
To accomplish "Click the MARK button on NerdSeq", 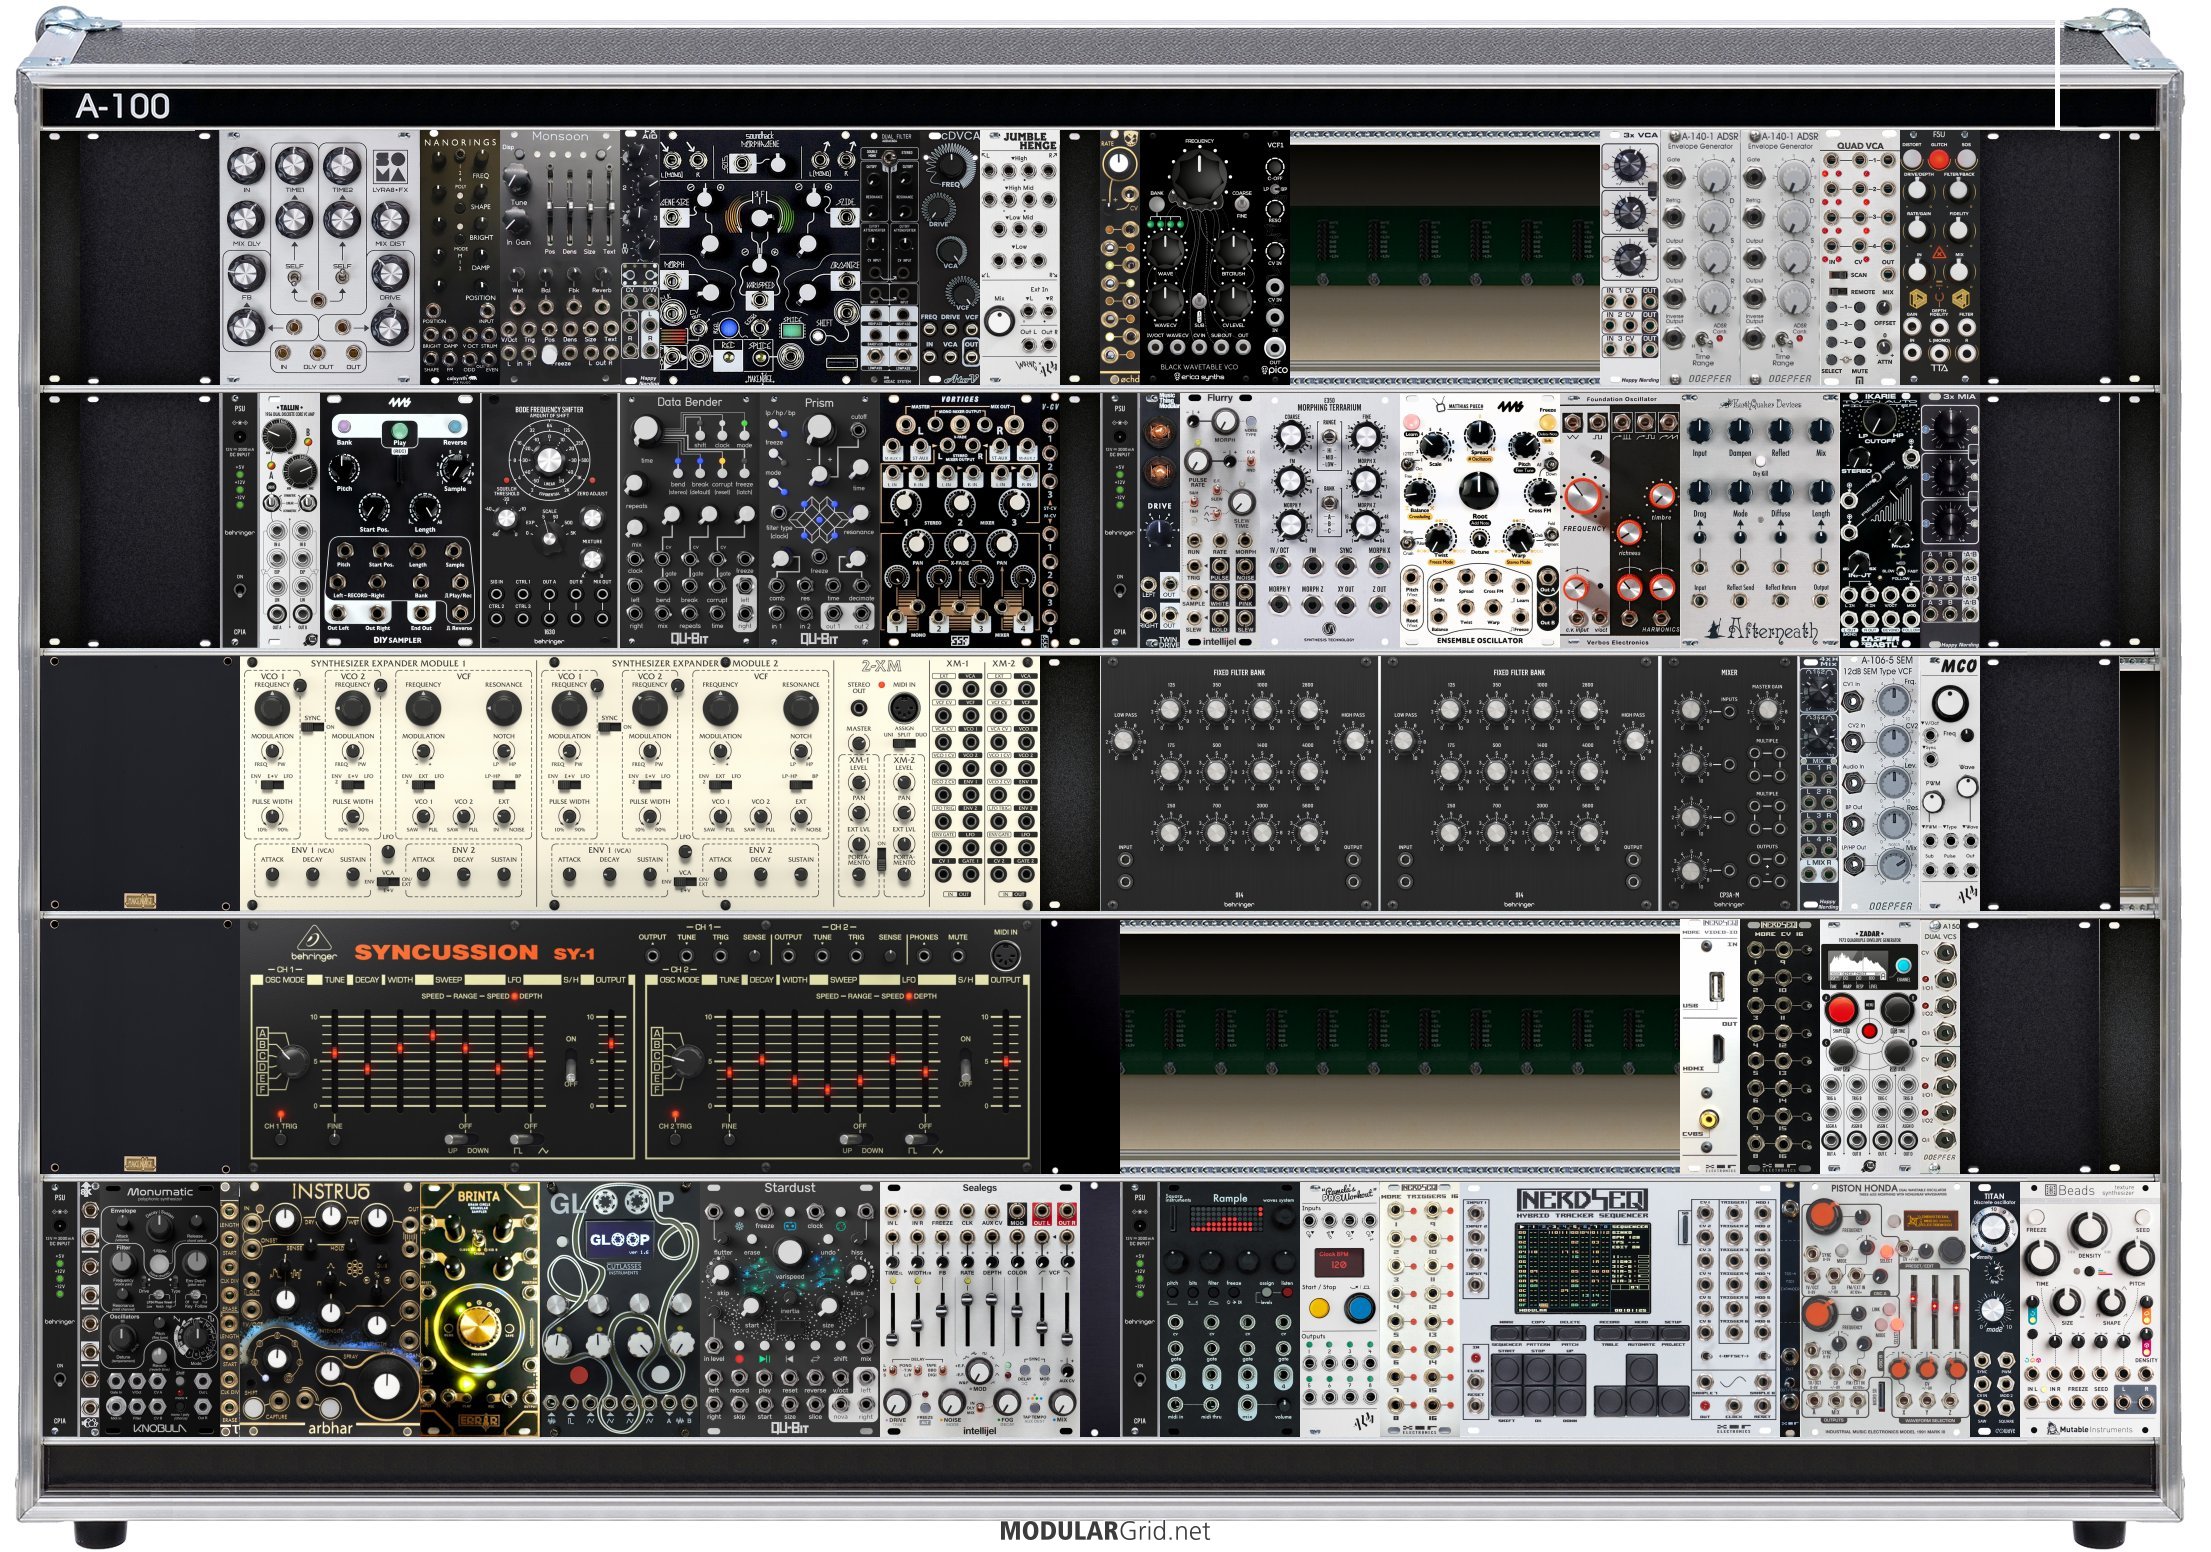I will 1507,1333.
